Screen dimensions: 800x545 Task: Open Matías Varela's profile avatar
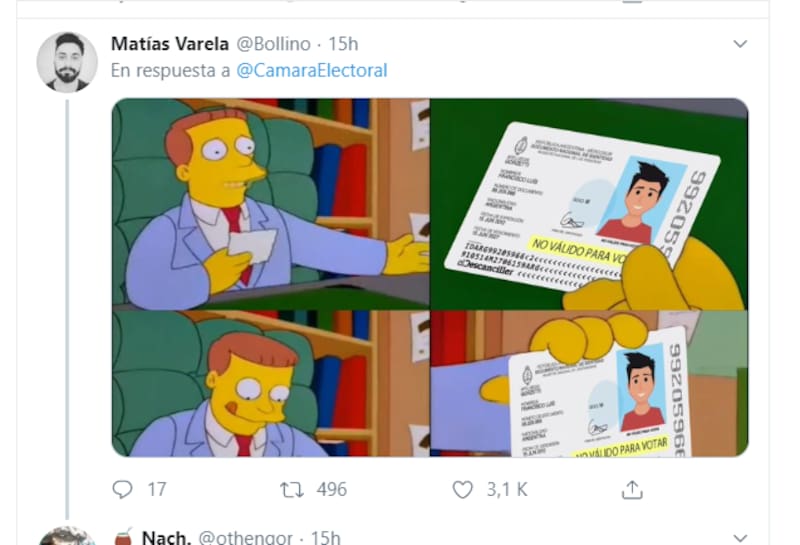point(67,62)
